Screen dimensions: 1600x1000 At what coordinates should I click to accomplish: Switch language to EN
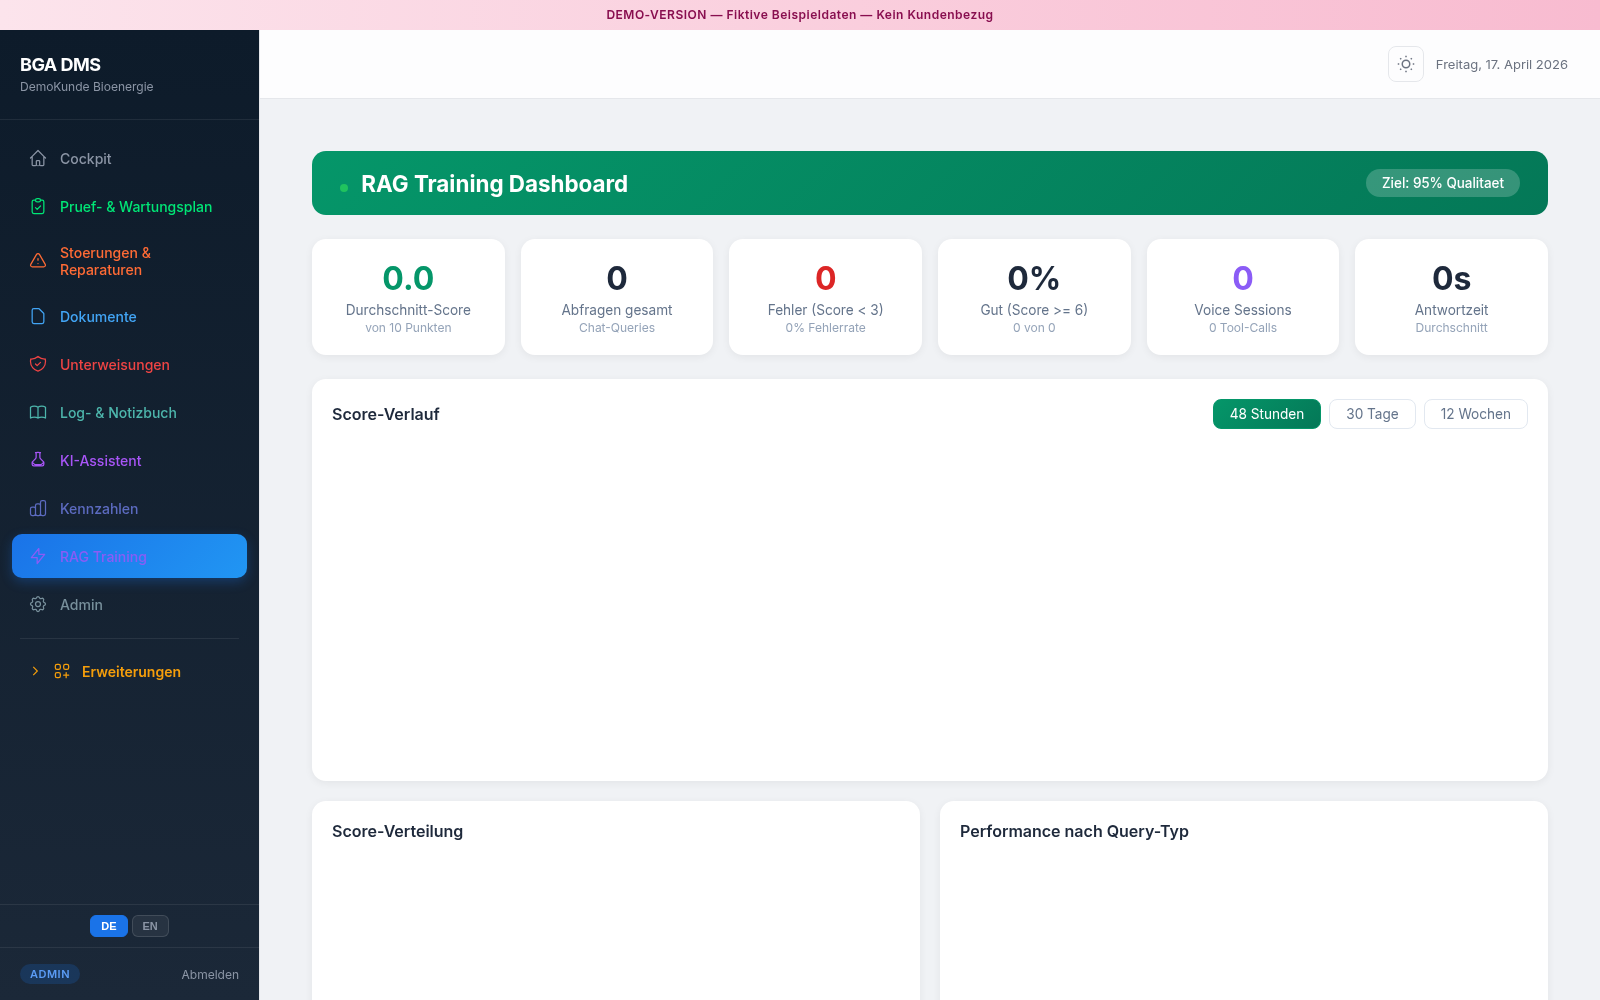point(150,926)
